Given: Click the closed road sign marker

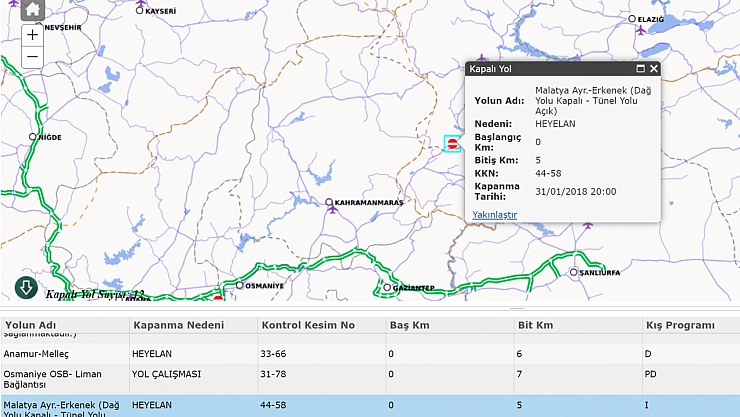Looking at the screenshot, I should pyautogui.click(x=453, y=144).
